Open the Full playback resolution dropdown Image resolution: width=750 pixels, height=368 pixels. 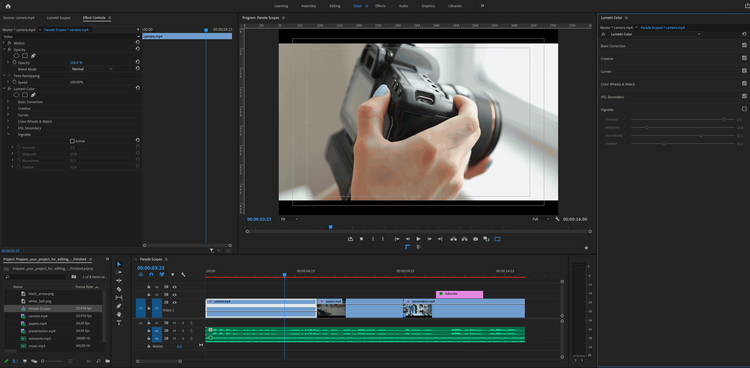point(540,219)
